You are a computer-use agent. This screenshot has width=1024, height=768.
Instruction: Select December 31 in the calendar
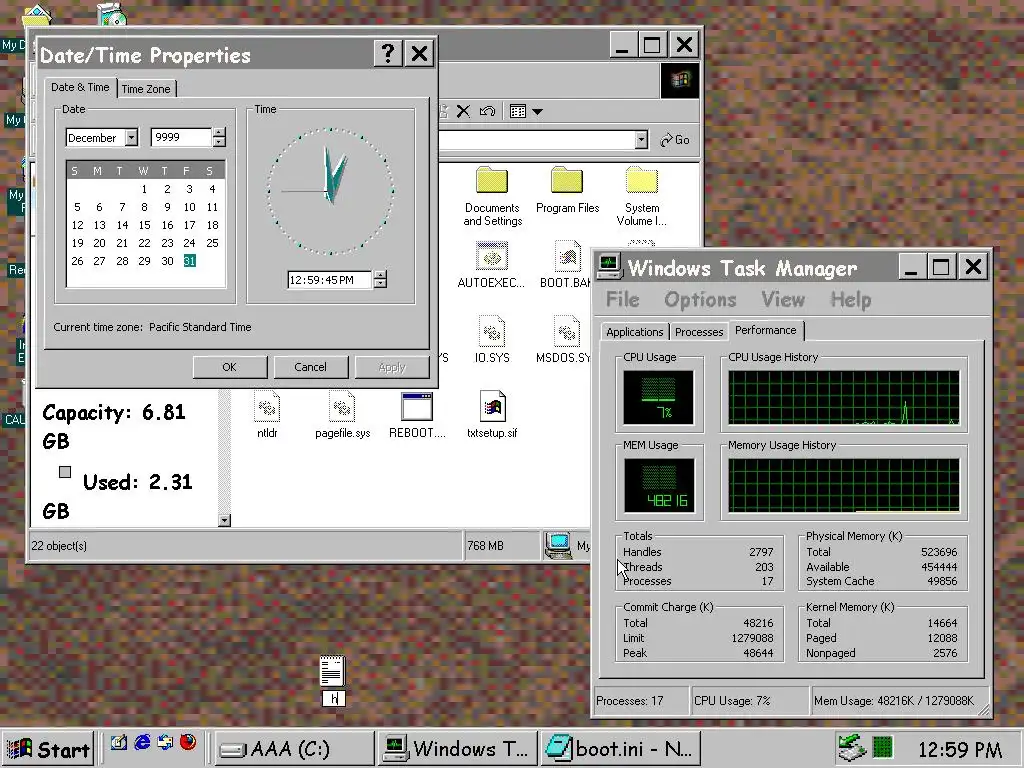point(189,261)
